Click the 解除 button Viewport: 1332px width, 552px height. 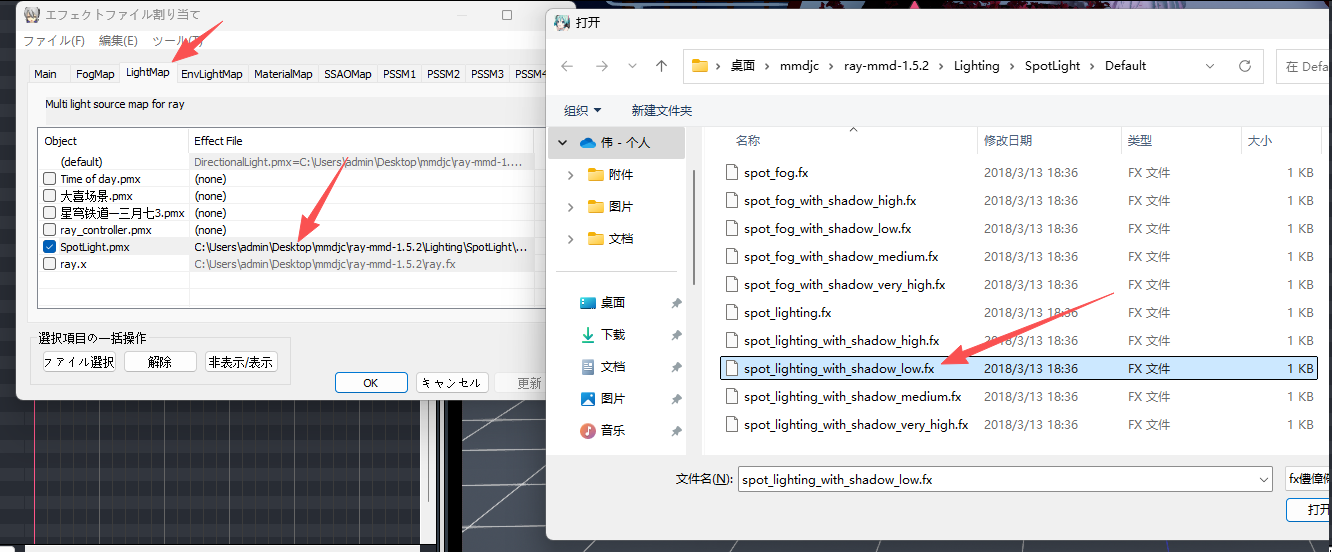[160, 362]
